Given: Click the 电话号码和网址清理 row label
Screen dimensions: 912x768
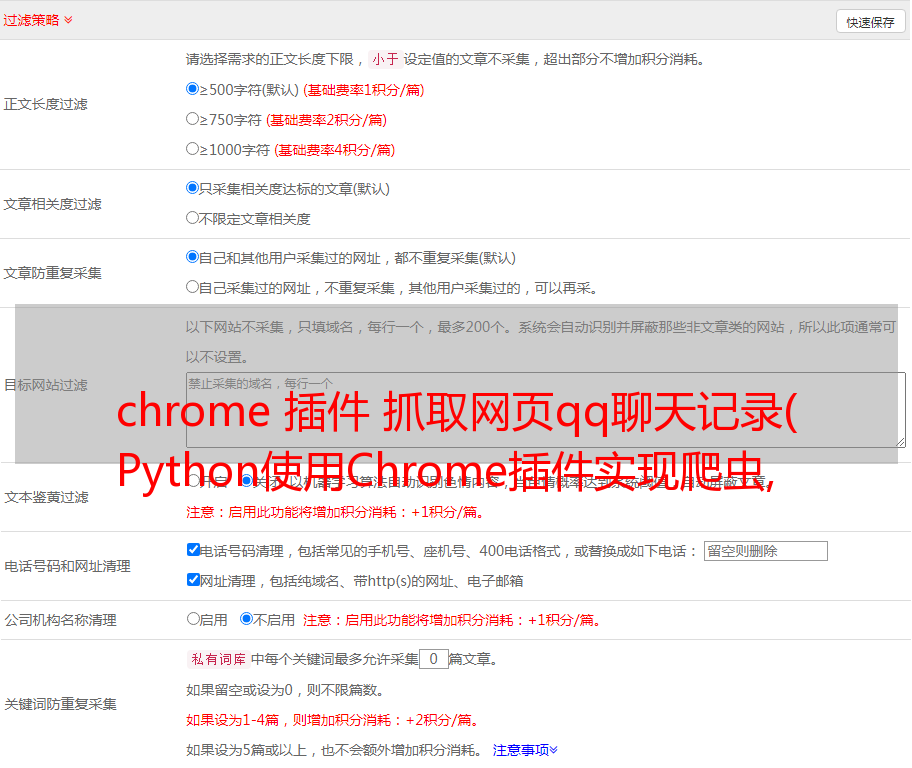Looking at the screenshot, I should (67, 566).
